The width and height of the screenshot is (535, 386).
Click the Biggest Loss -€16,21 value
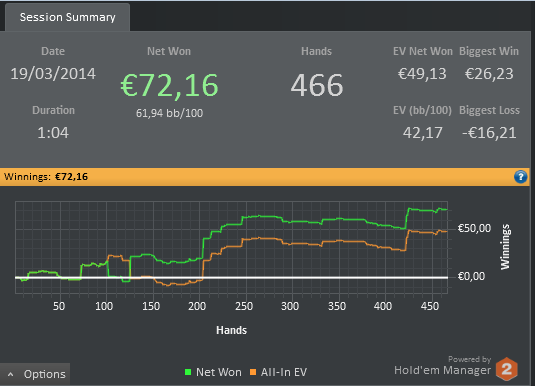click(x=489, y=133)
